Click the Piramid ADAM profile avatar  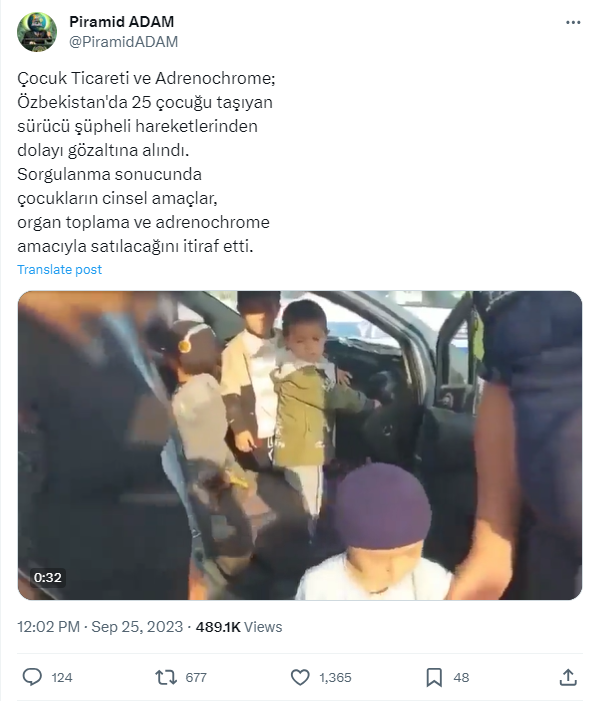click(37, 32)
